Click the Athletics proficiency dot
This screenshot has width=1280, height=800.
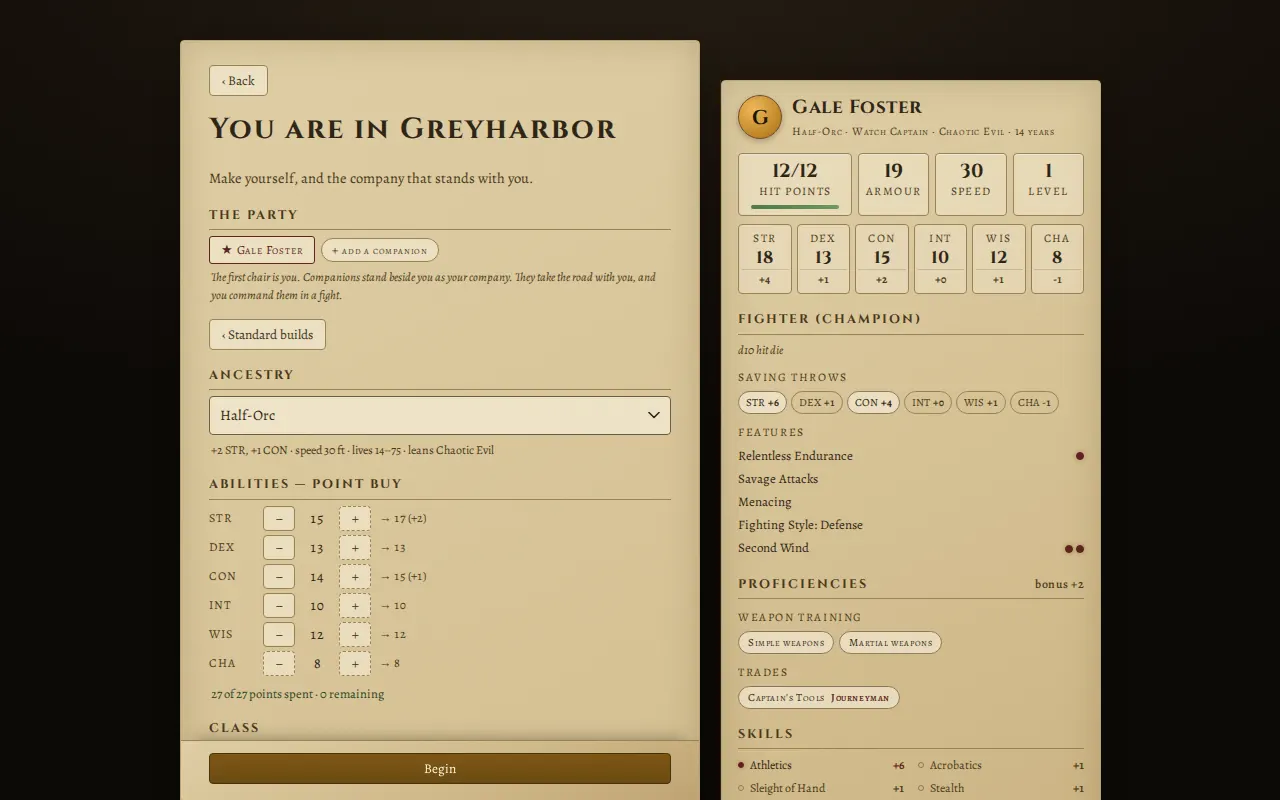(741, 765)
